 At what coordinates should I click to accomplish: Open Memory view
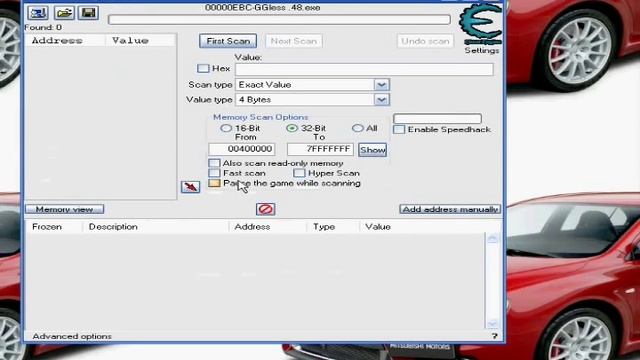64,209
